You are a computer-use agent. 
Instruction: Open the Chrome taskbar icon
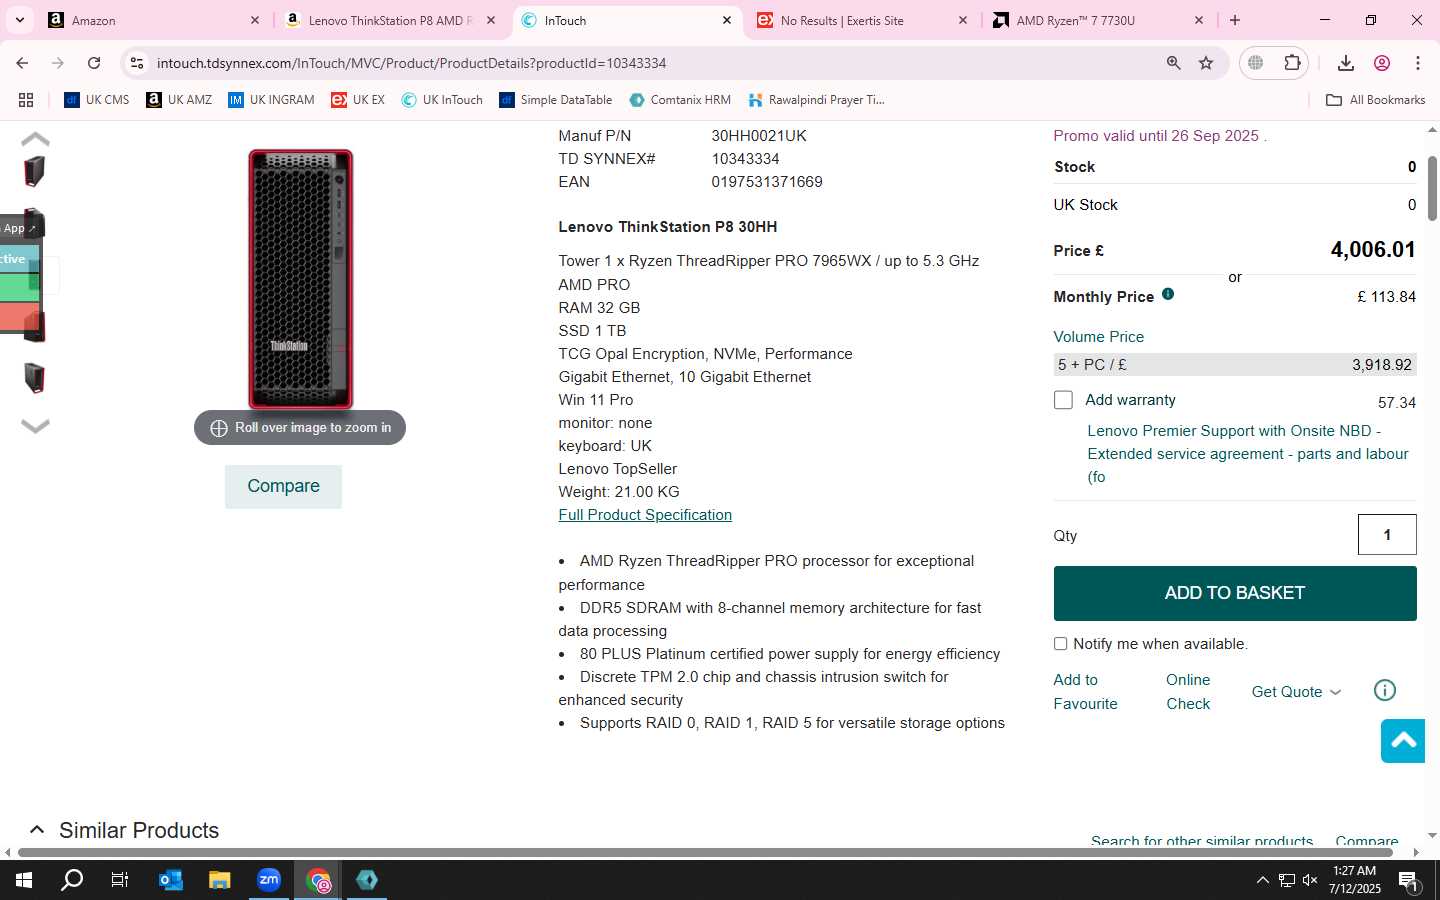pyautogui.click(x=318, y=880)
